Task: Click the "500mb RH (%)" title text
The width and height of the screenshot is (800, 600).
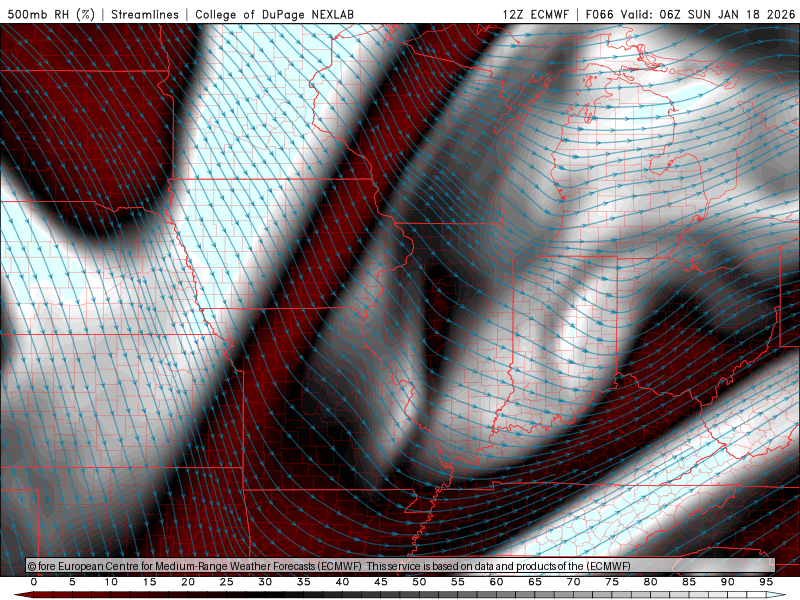Action: point(51,14)
